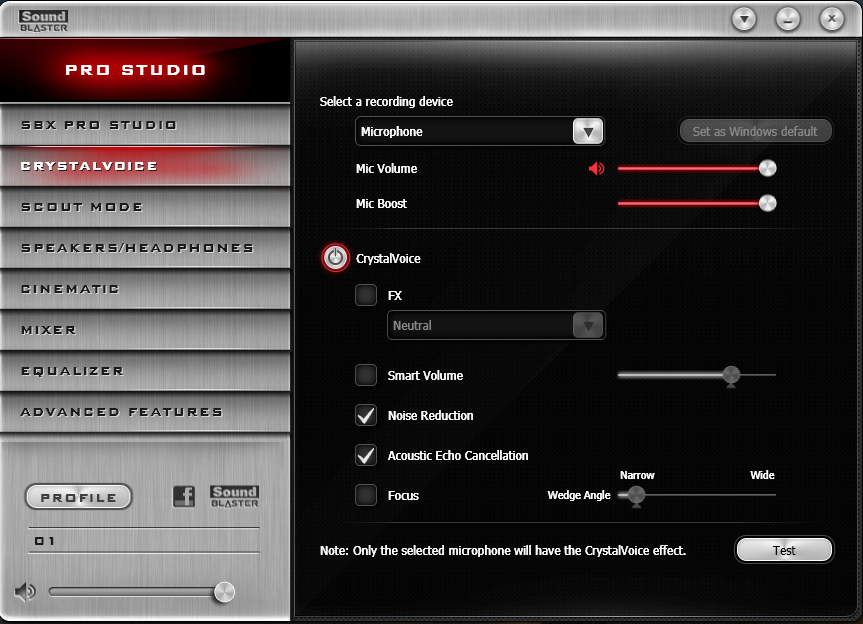
Task: Click the 'Select a recording device' label
Action: pos(386,102)
